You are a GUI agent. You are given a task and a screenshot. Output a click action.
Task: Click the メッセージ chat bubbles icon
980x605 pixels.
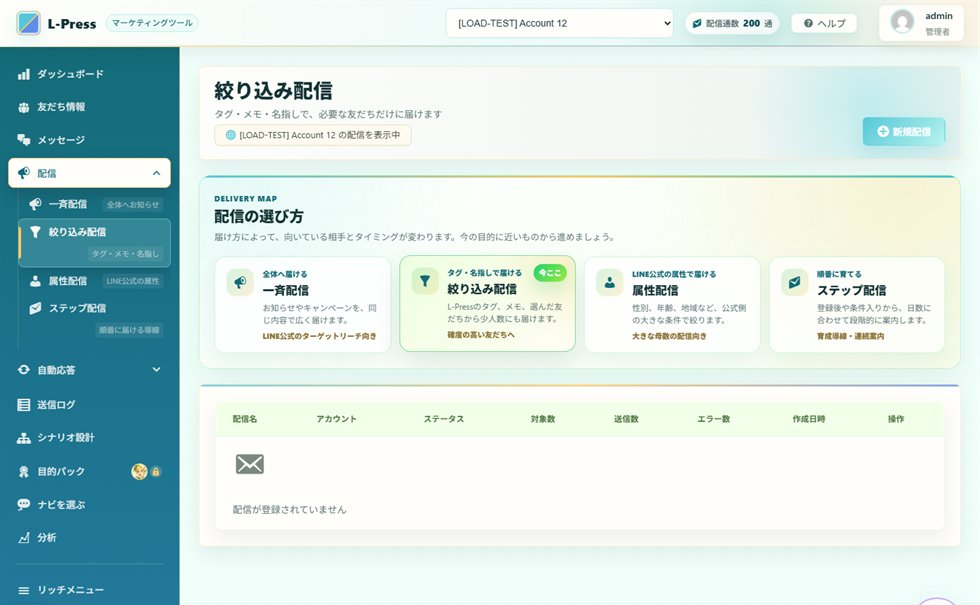point(24,140)
